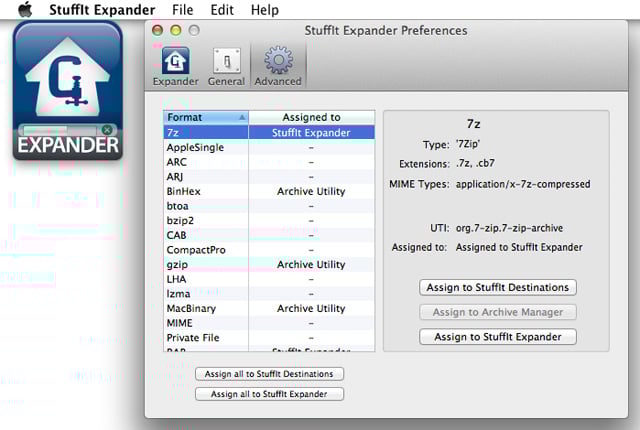Switch to the Expander preferences tab

click(176, 66)
